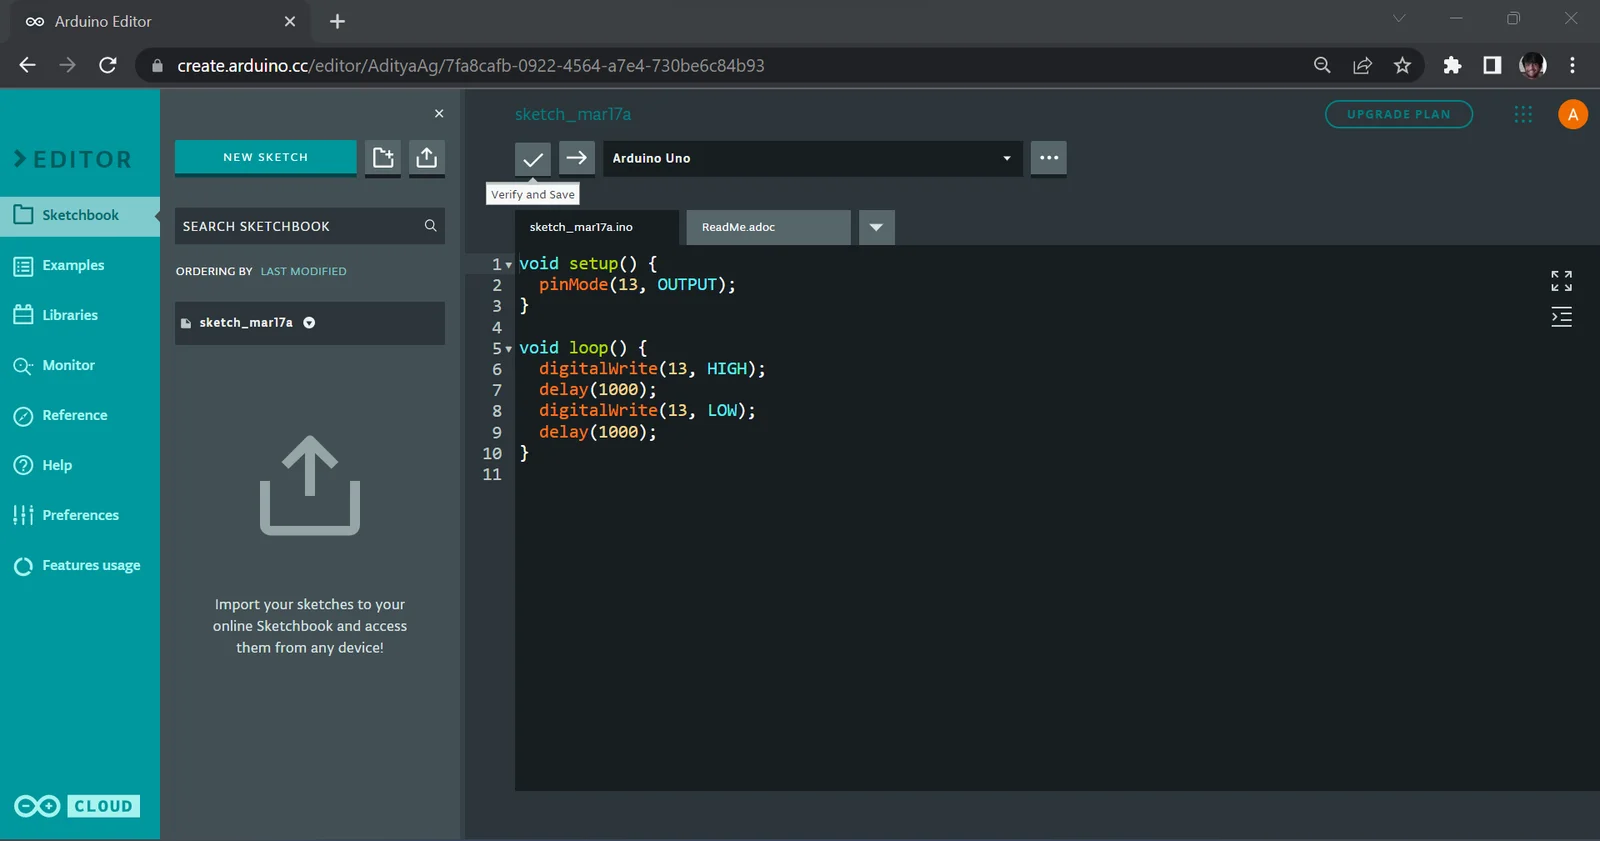This screenshot has height=841, width=1600.
Task: Open the orange user profile avatar
Action: pos(1573,114)
